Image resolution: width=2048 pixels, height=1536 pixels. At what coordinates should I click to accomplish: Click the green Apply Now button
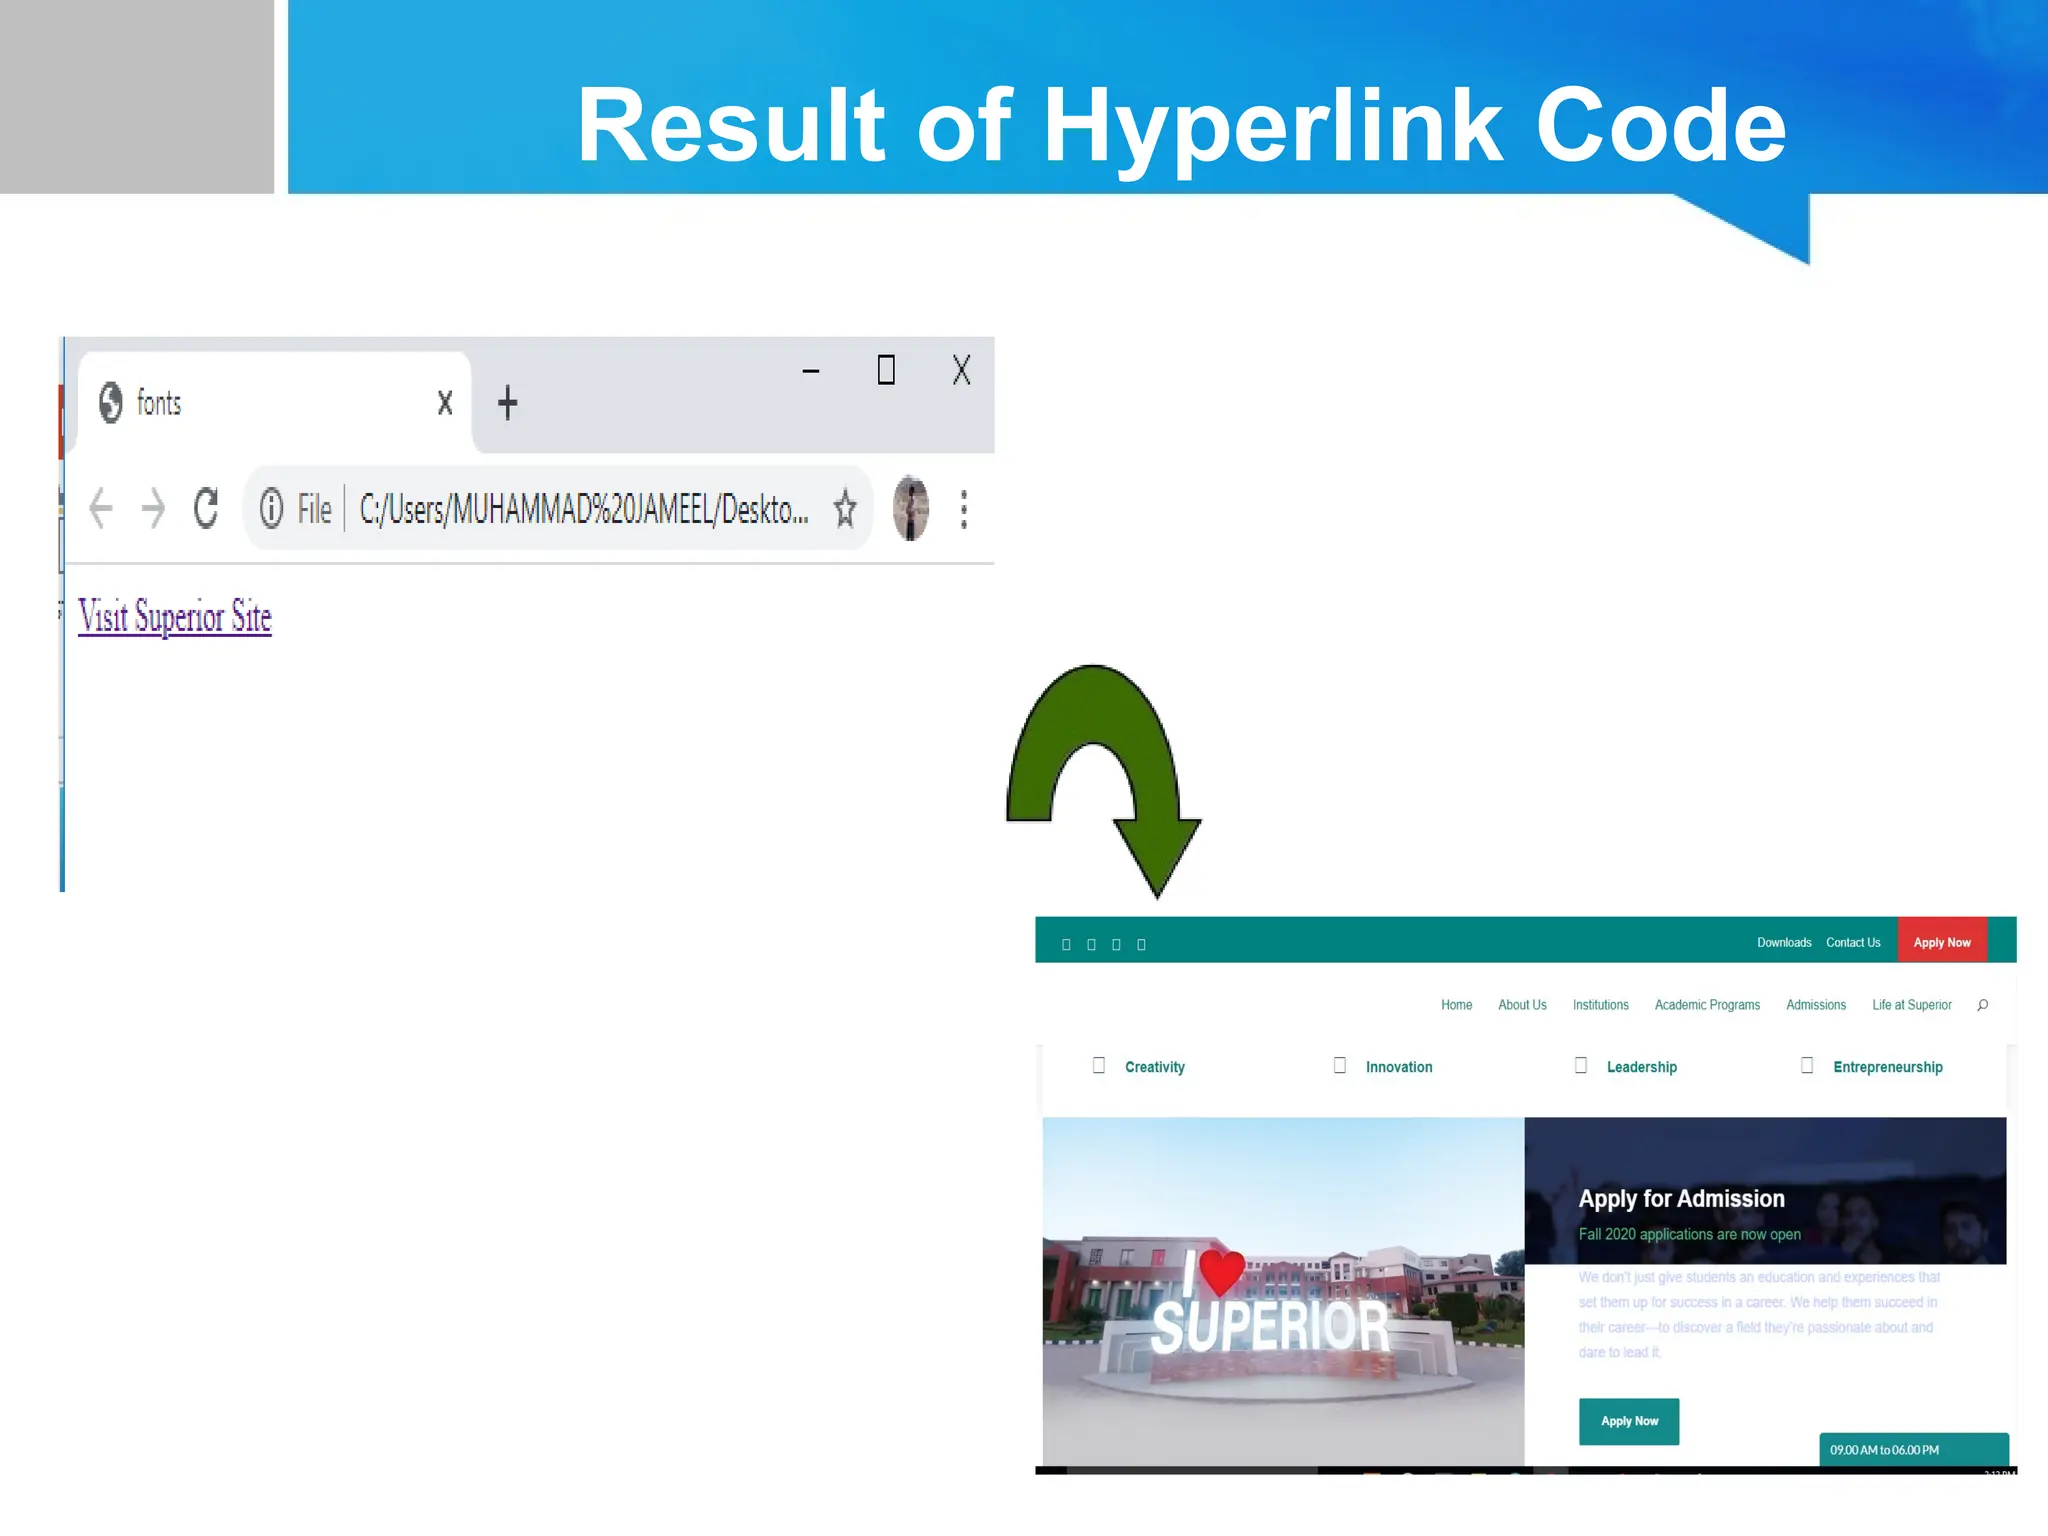1629,1421
